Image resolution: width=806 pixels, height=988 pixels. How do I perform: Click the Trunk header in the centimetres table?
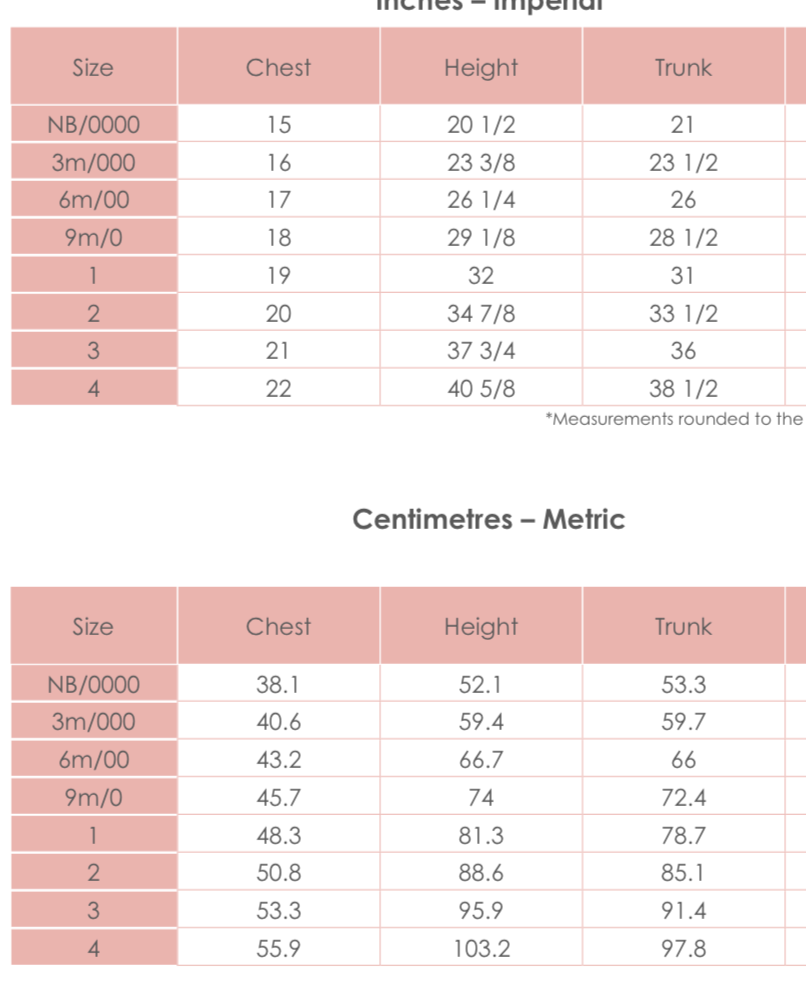click(683, 627)
